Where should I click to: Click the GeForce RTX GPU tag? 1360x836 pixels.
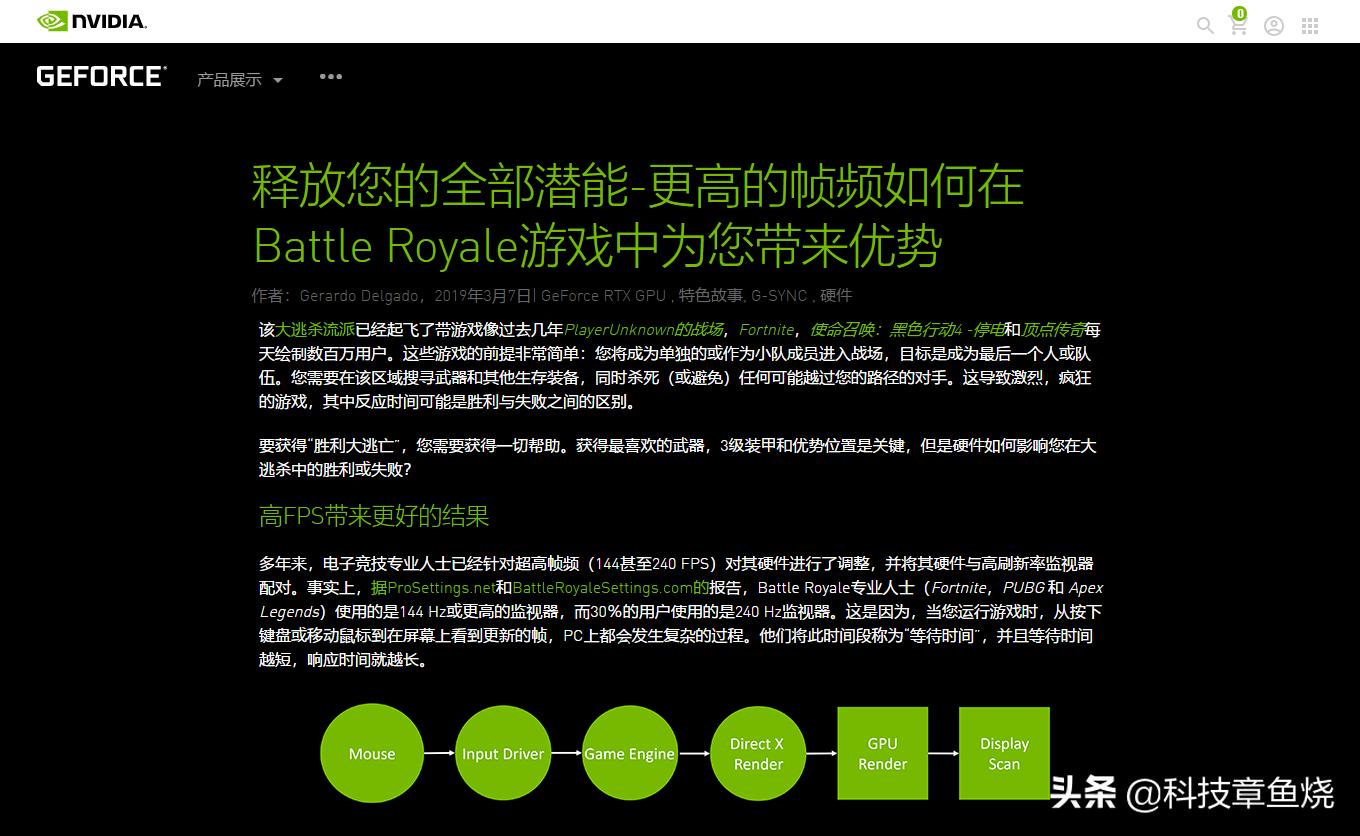(603, 296)
